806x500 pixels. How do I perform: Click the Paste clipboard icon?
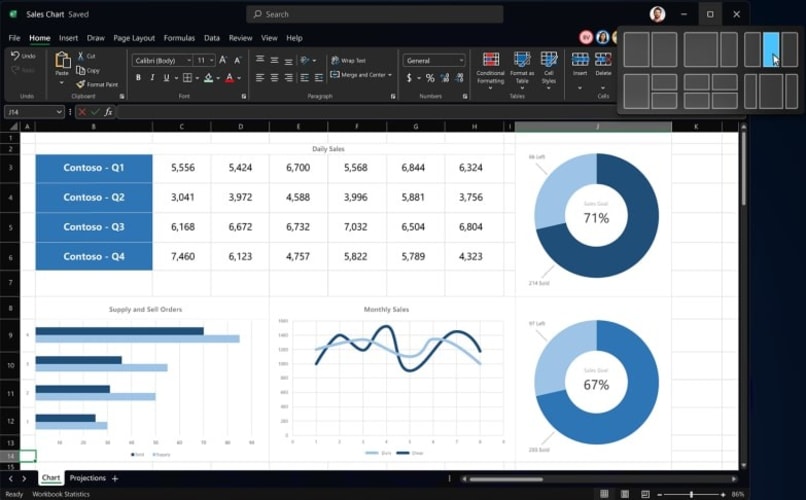[63, 61]
